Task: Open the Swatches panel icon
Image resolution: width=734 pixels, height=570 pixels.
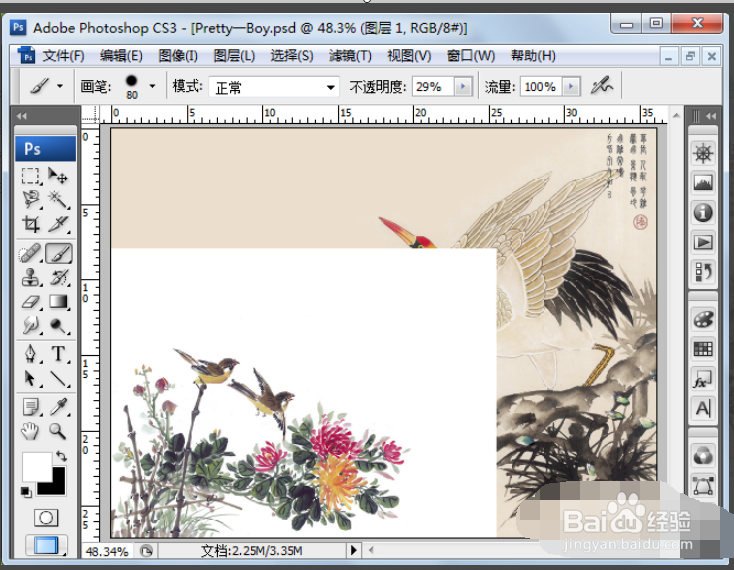Action: (703, 350)
